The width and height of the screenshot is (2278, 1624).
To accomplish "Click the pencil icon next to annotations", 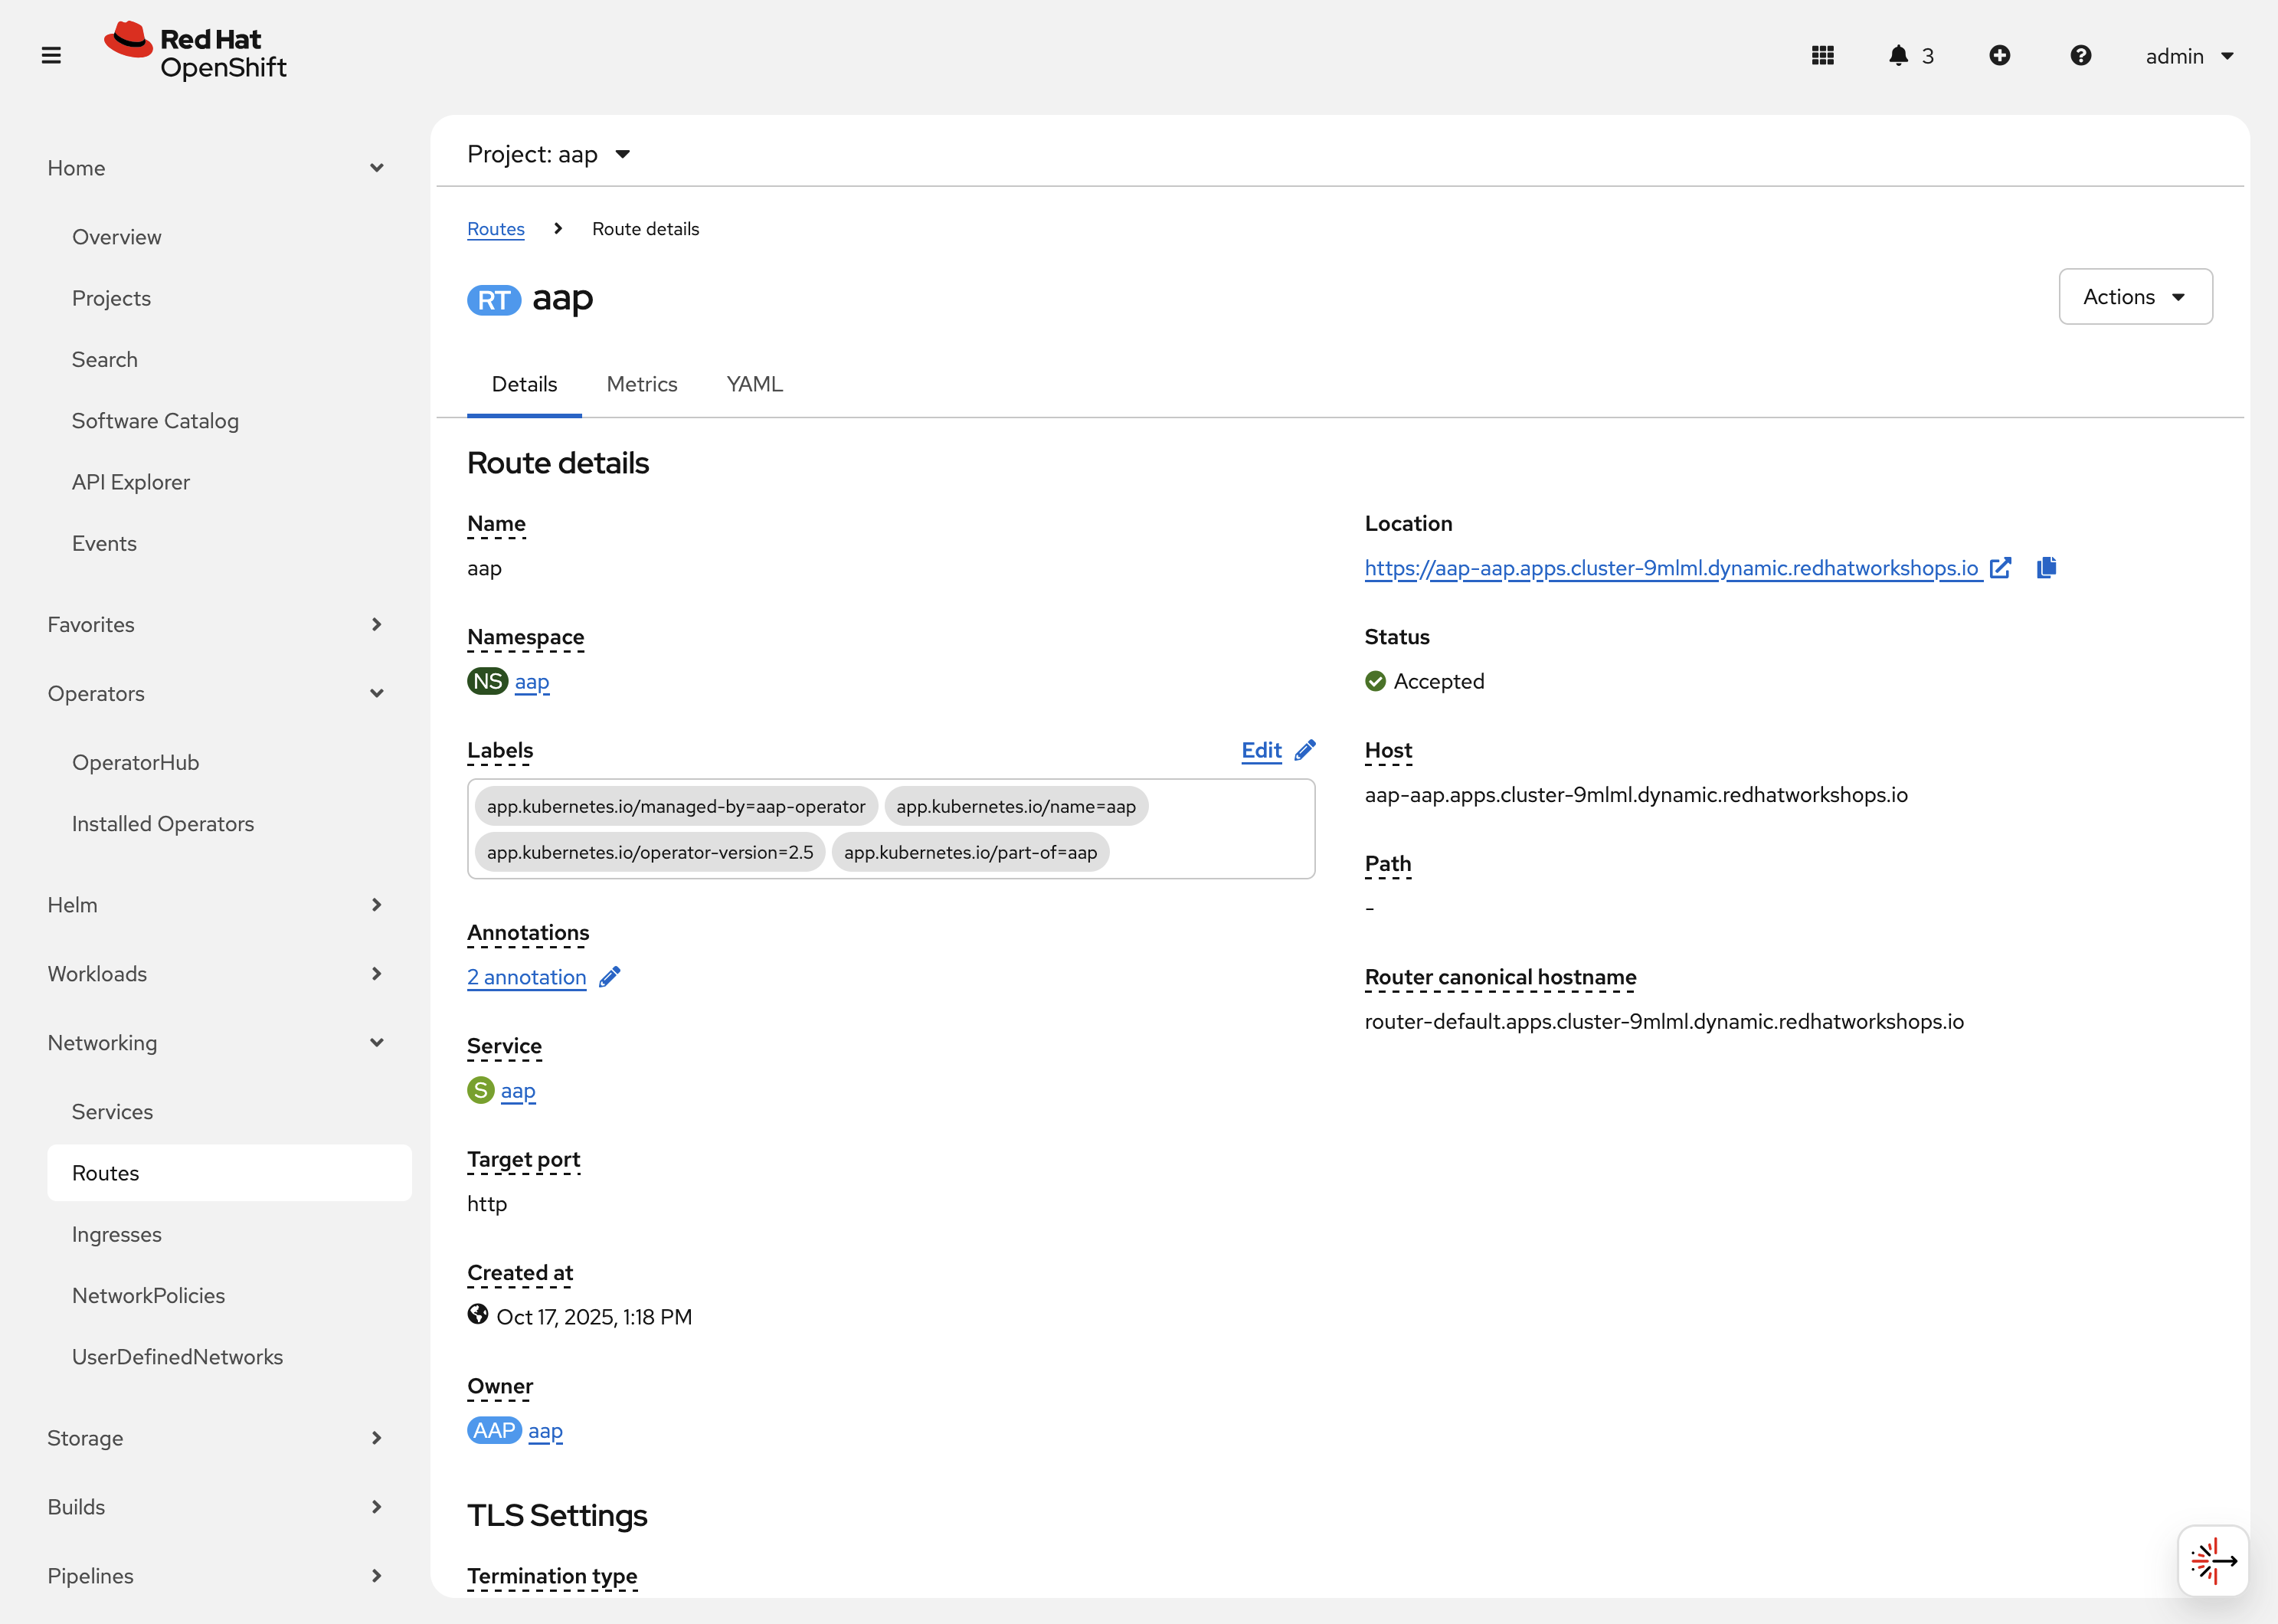I will pyautogui.click(x=609, y=977).
